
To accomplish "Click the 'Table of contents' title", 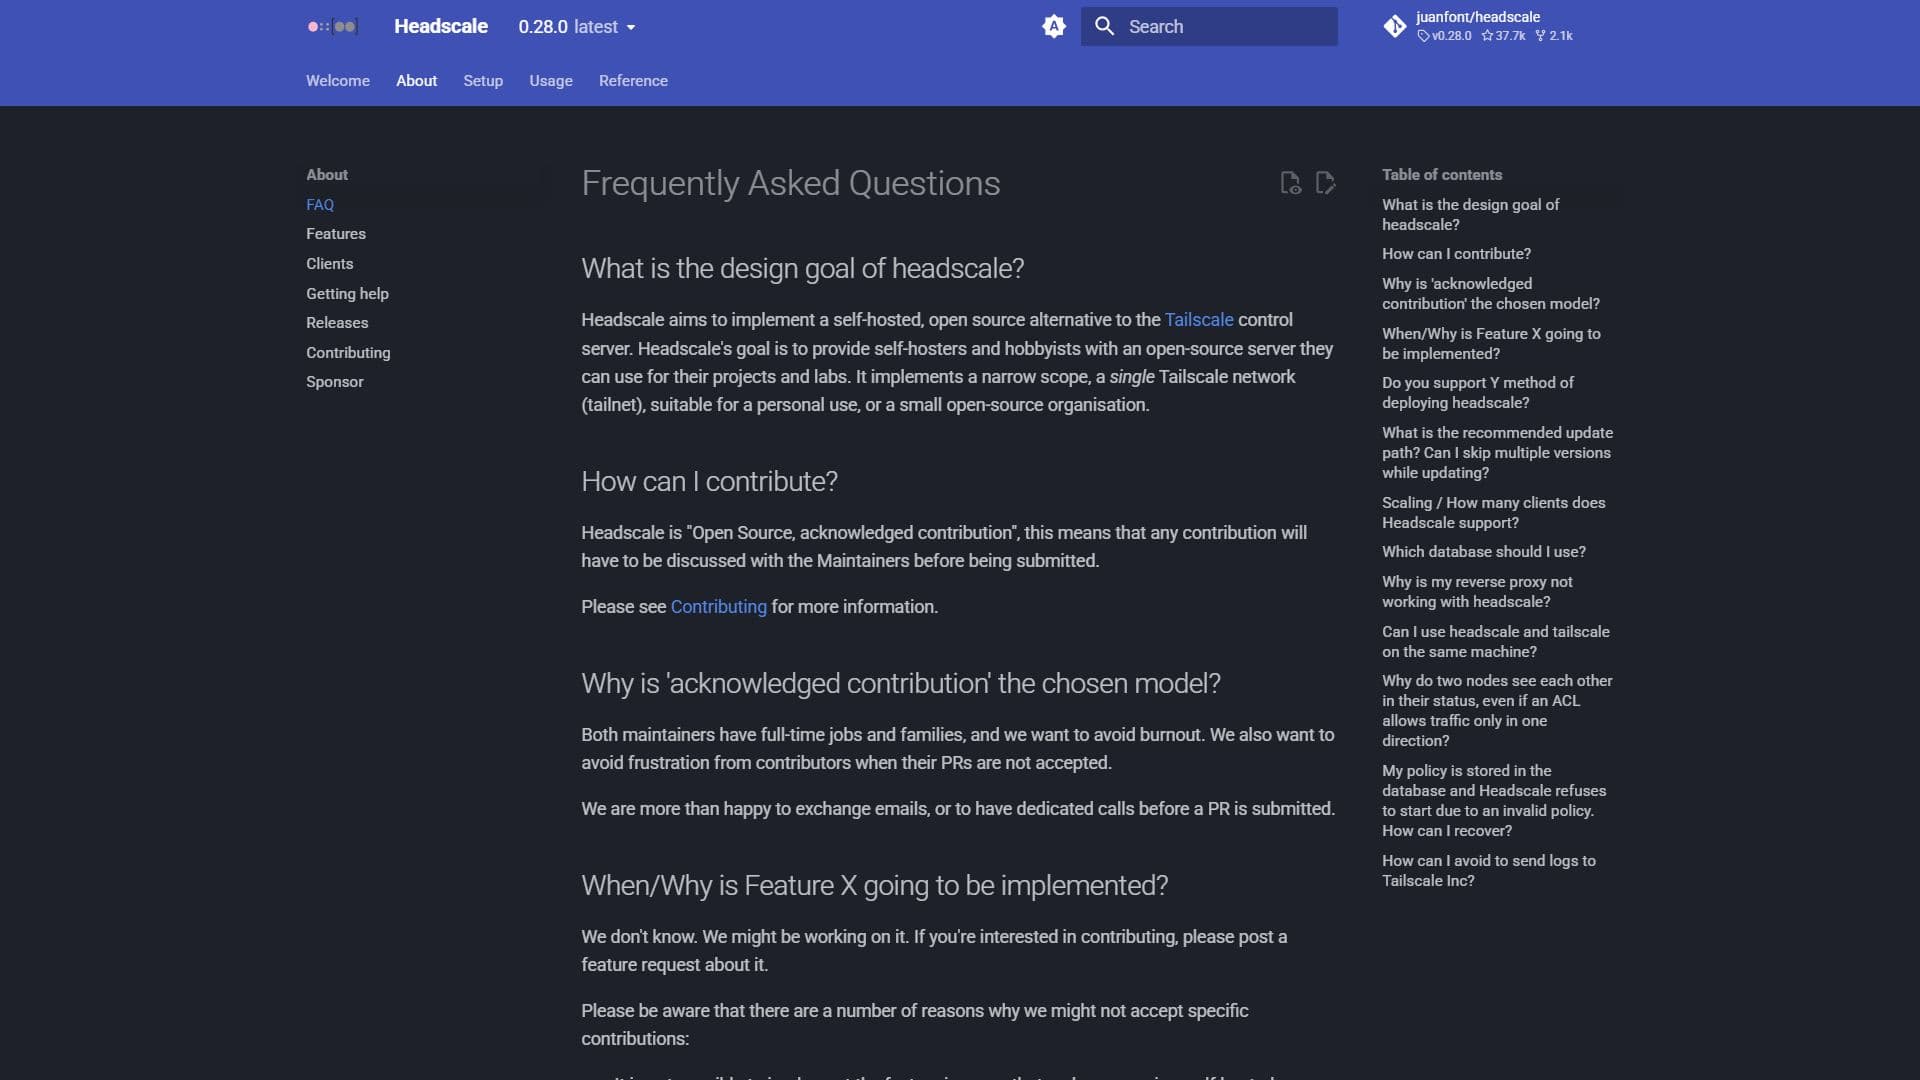I will [x=1442, y=175].
